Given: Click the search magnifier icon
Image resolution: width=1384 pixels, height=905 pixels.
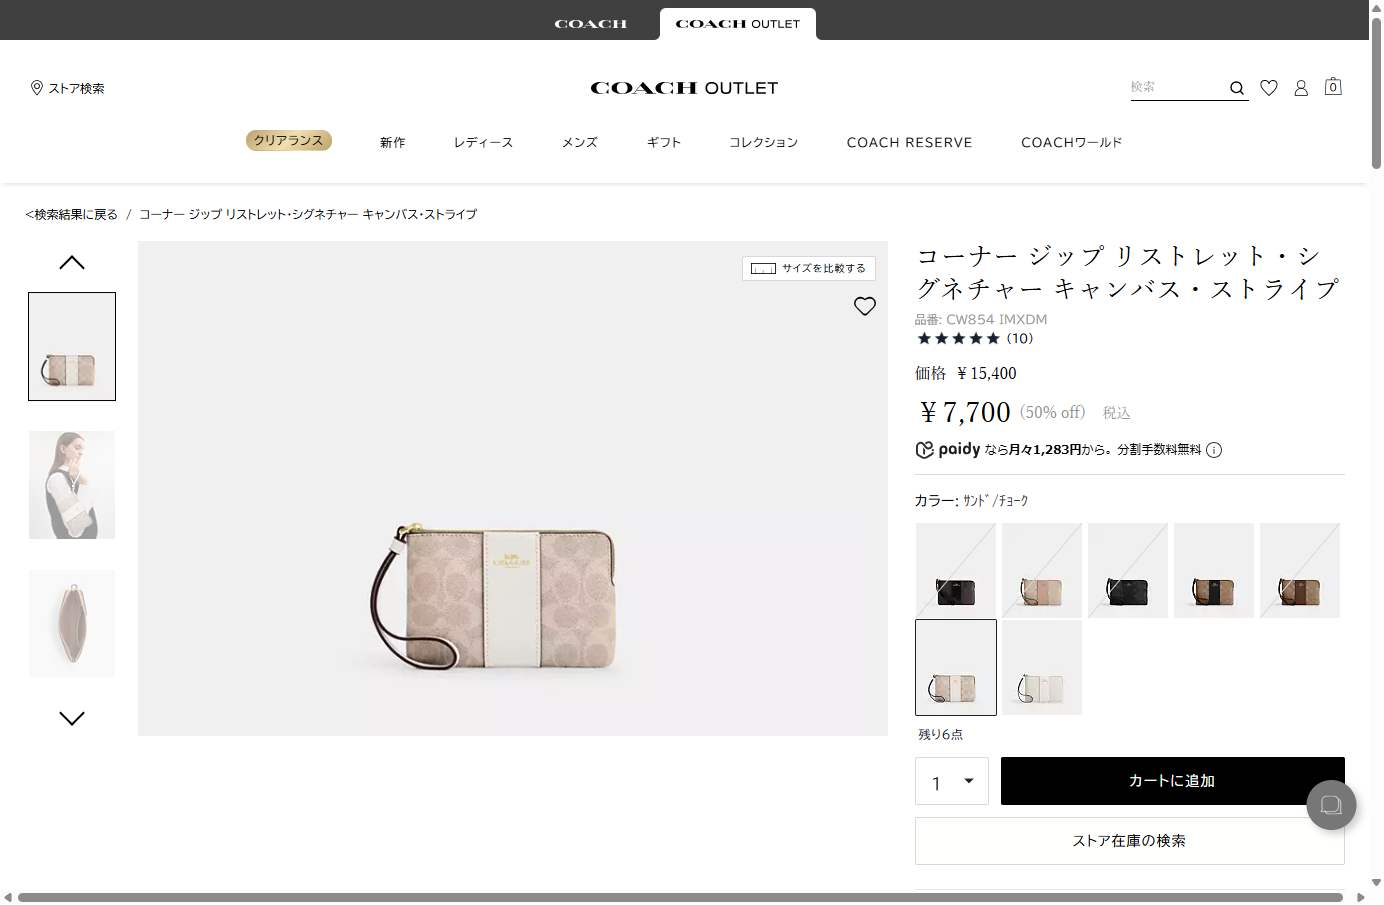Looking at the screenshot, I should pos(1237,88).
